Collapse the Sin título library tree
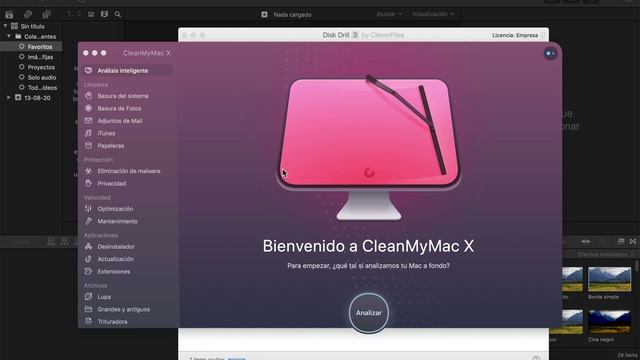 coord(5,26)
